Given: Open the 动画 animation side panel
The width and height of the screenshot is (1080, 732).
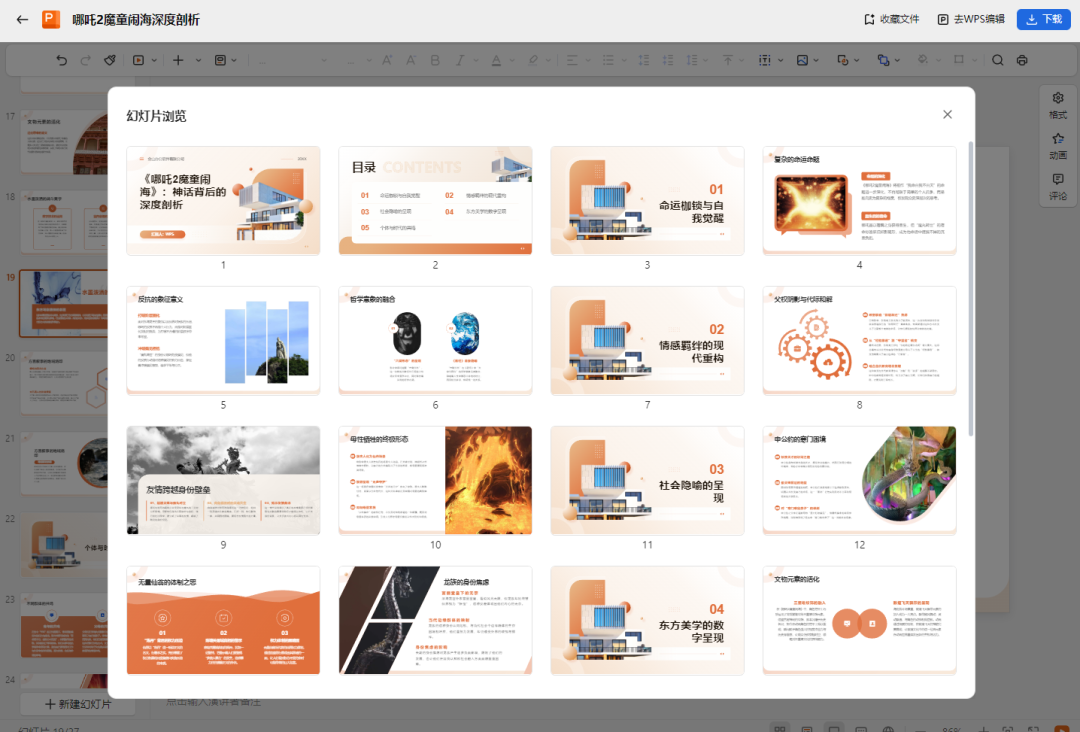Looking at the screenshot, I should pyautogui.click(x=1058, y=146).
